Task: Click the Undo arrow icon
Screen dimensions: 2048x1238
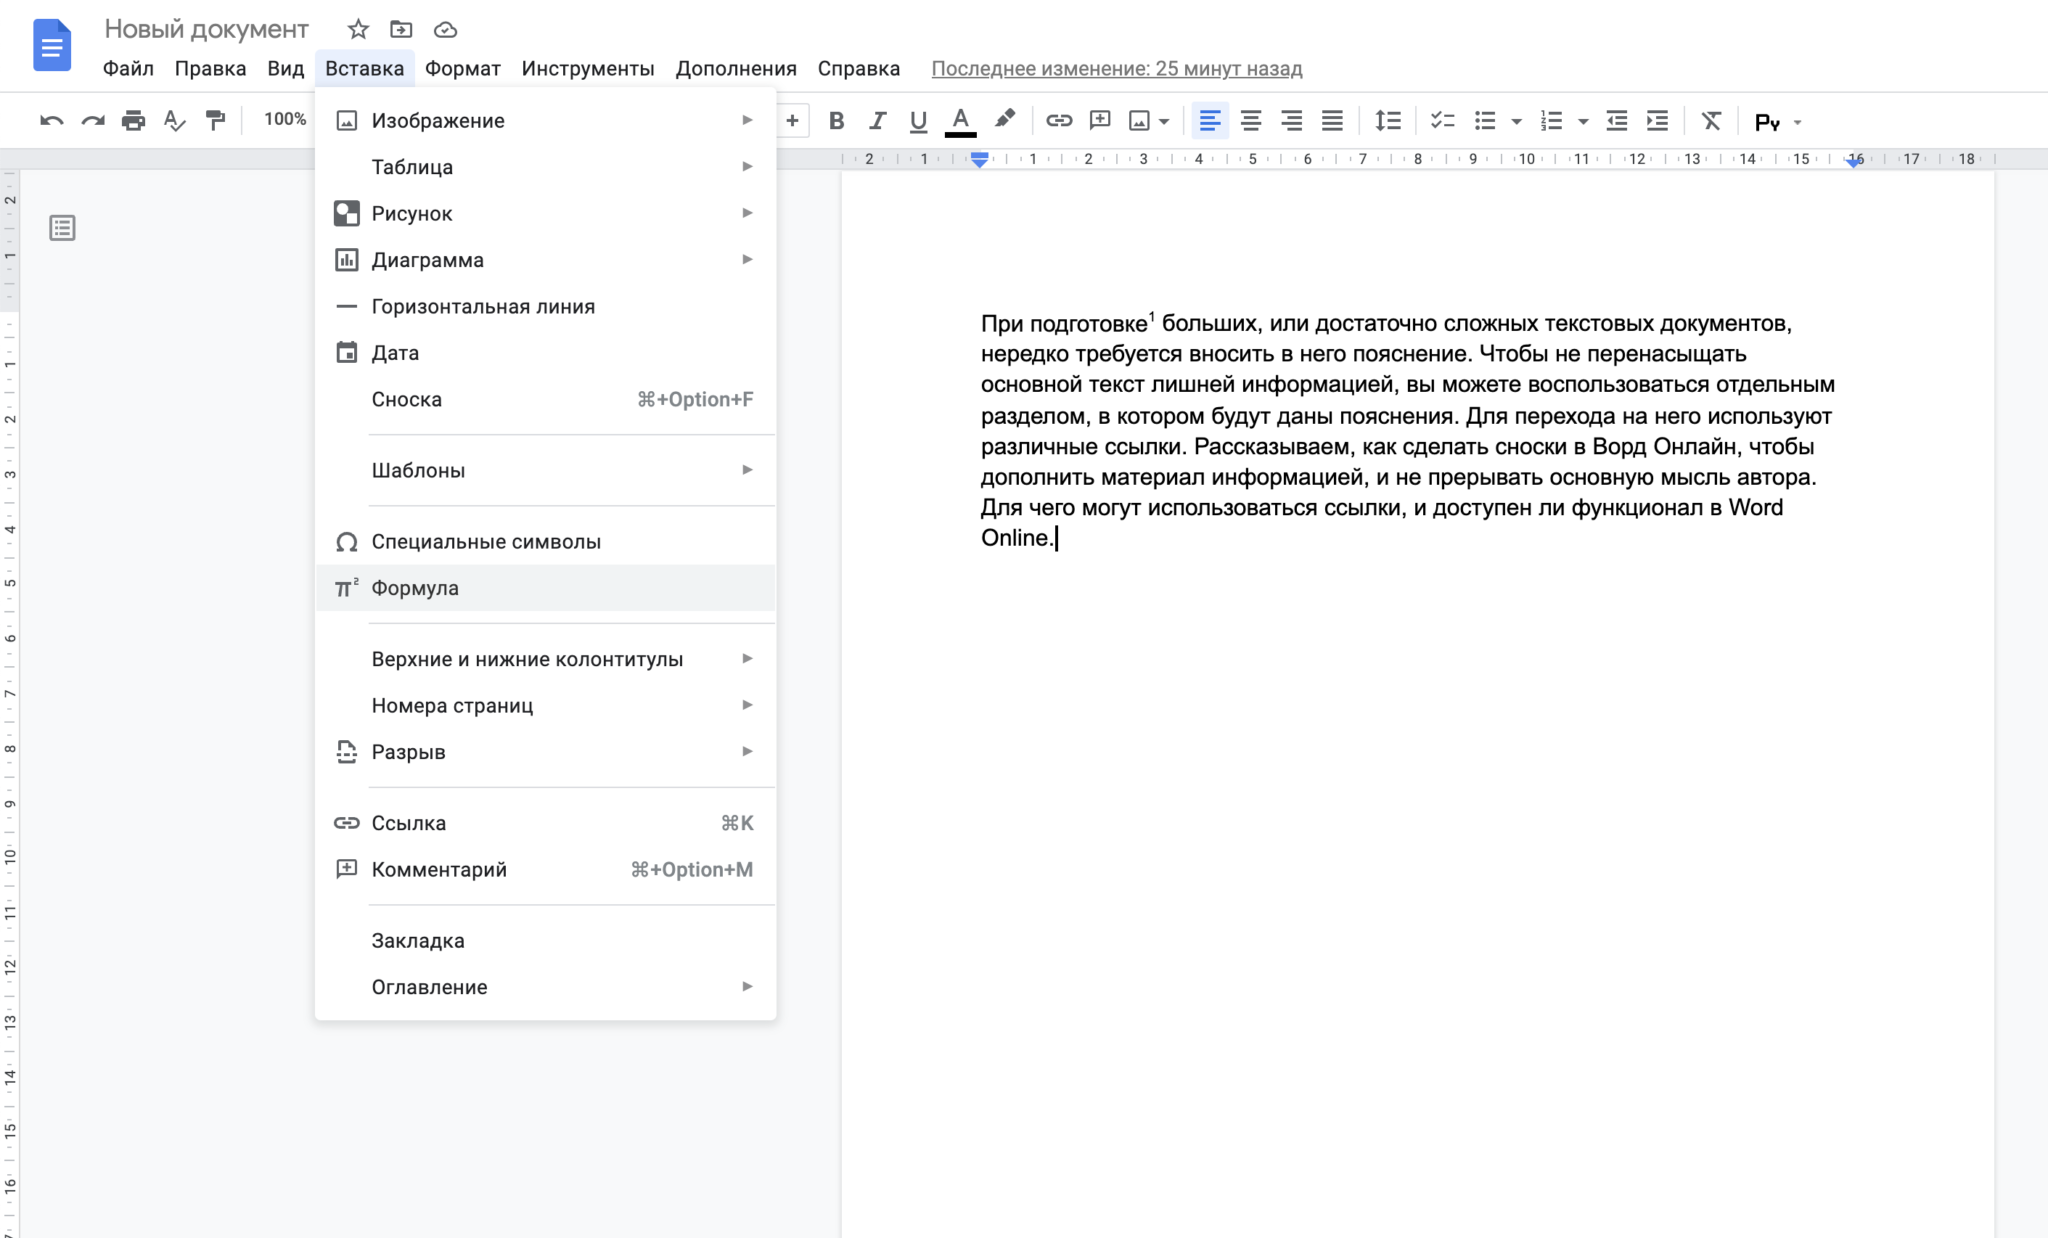Action: pos(51,121)
